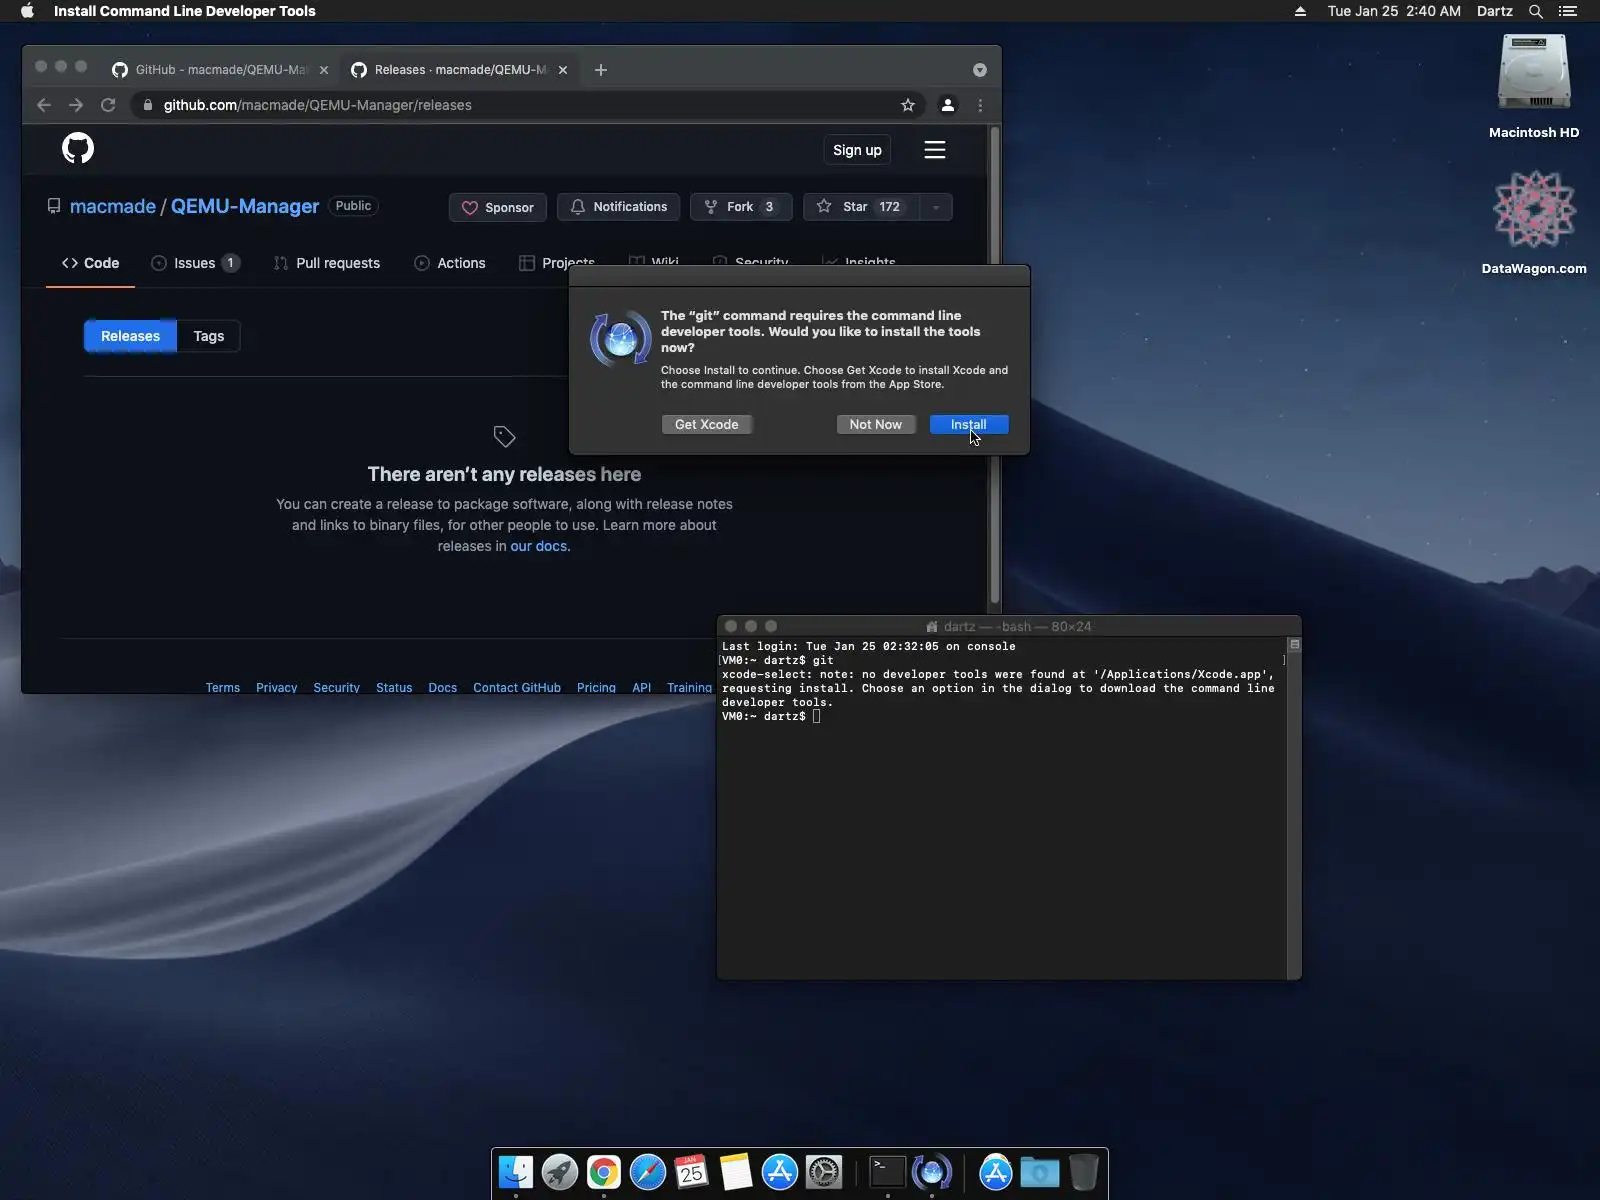Open the Issues tab
Viewport: 1600px width, 1200px height.
195,263
